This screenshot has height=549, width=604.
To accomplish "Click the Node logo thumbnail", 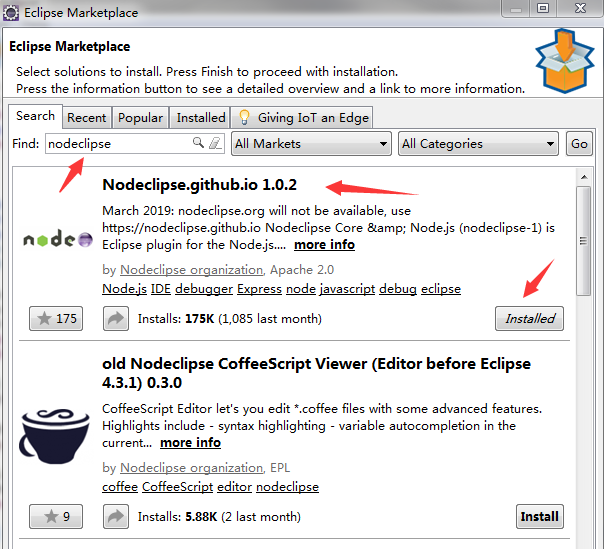I will pos(58,239).
